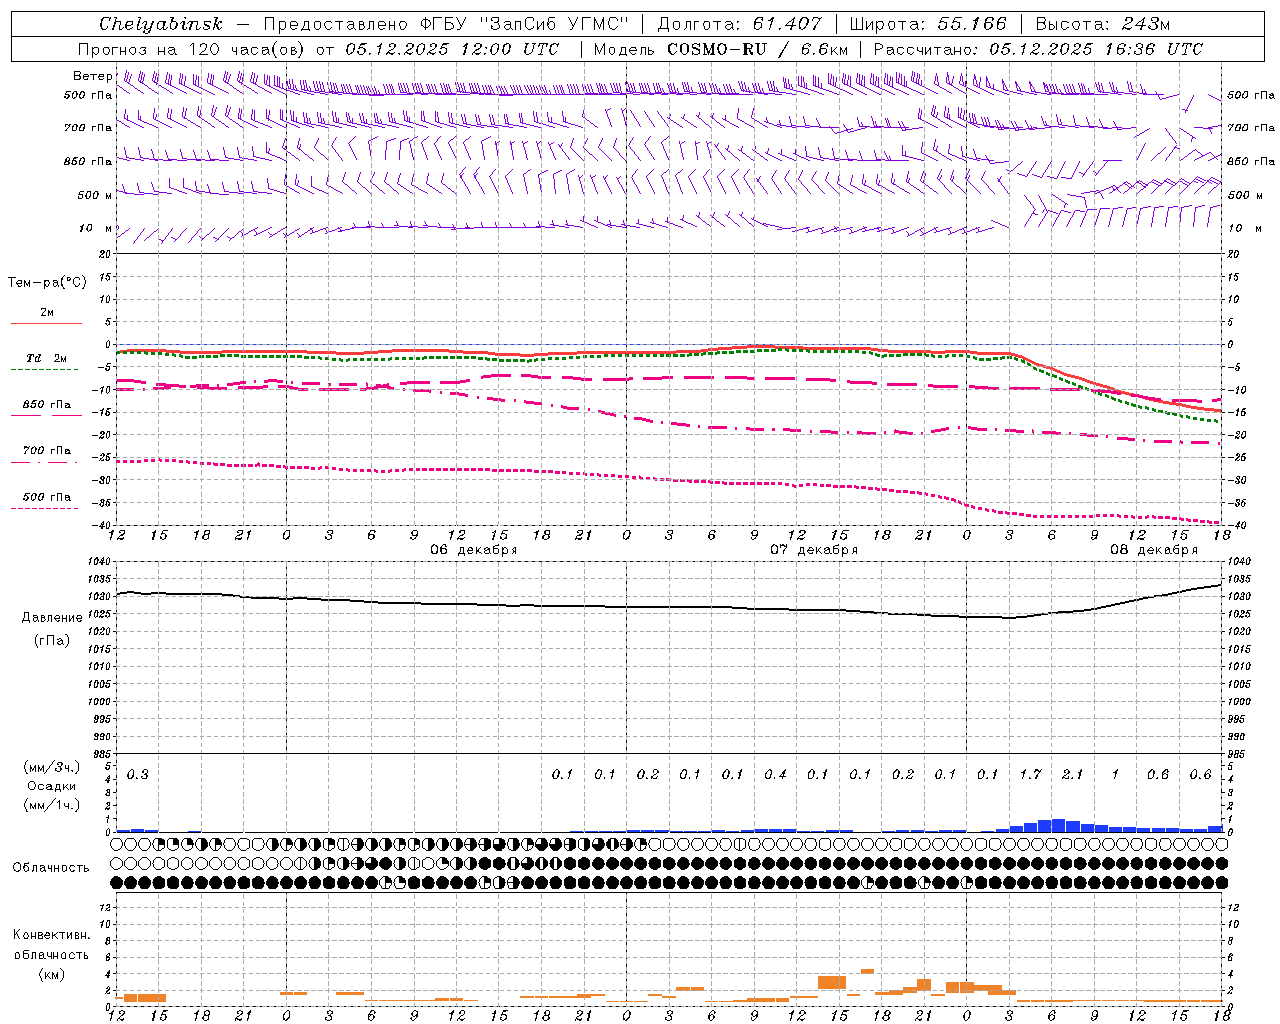This screenshot has width=1280, height=1024.
Task: Click the 0.4 precipitation value
Action: [775, 775]
